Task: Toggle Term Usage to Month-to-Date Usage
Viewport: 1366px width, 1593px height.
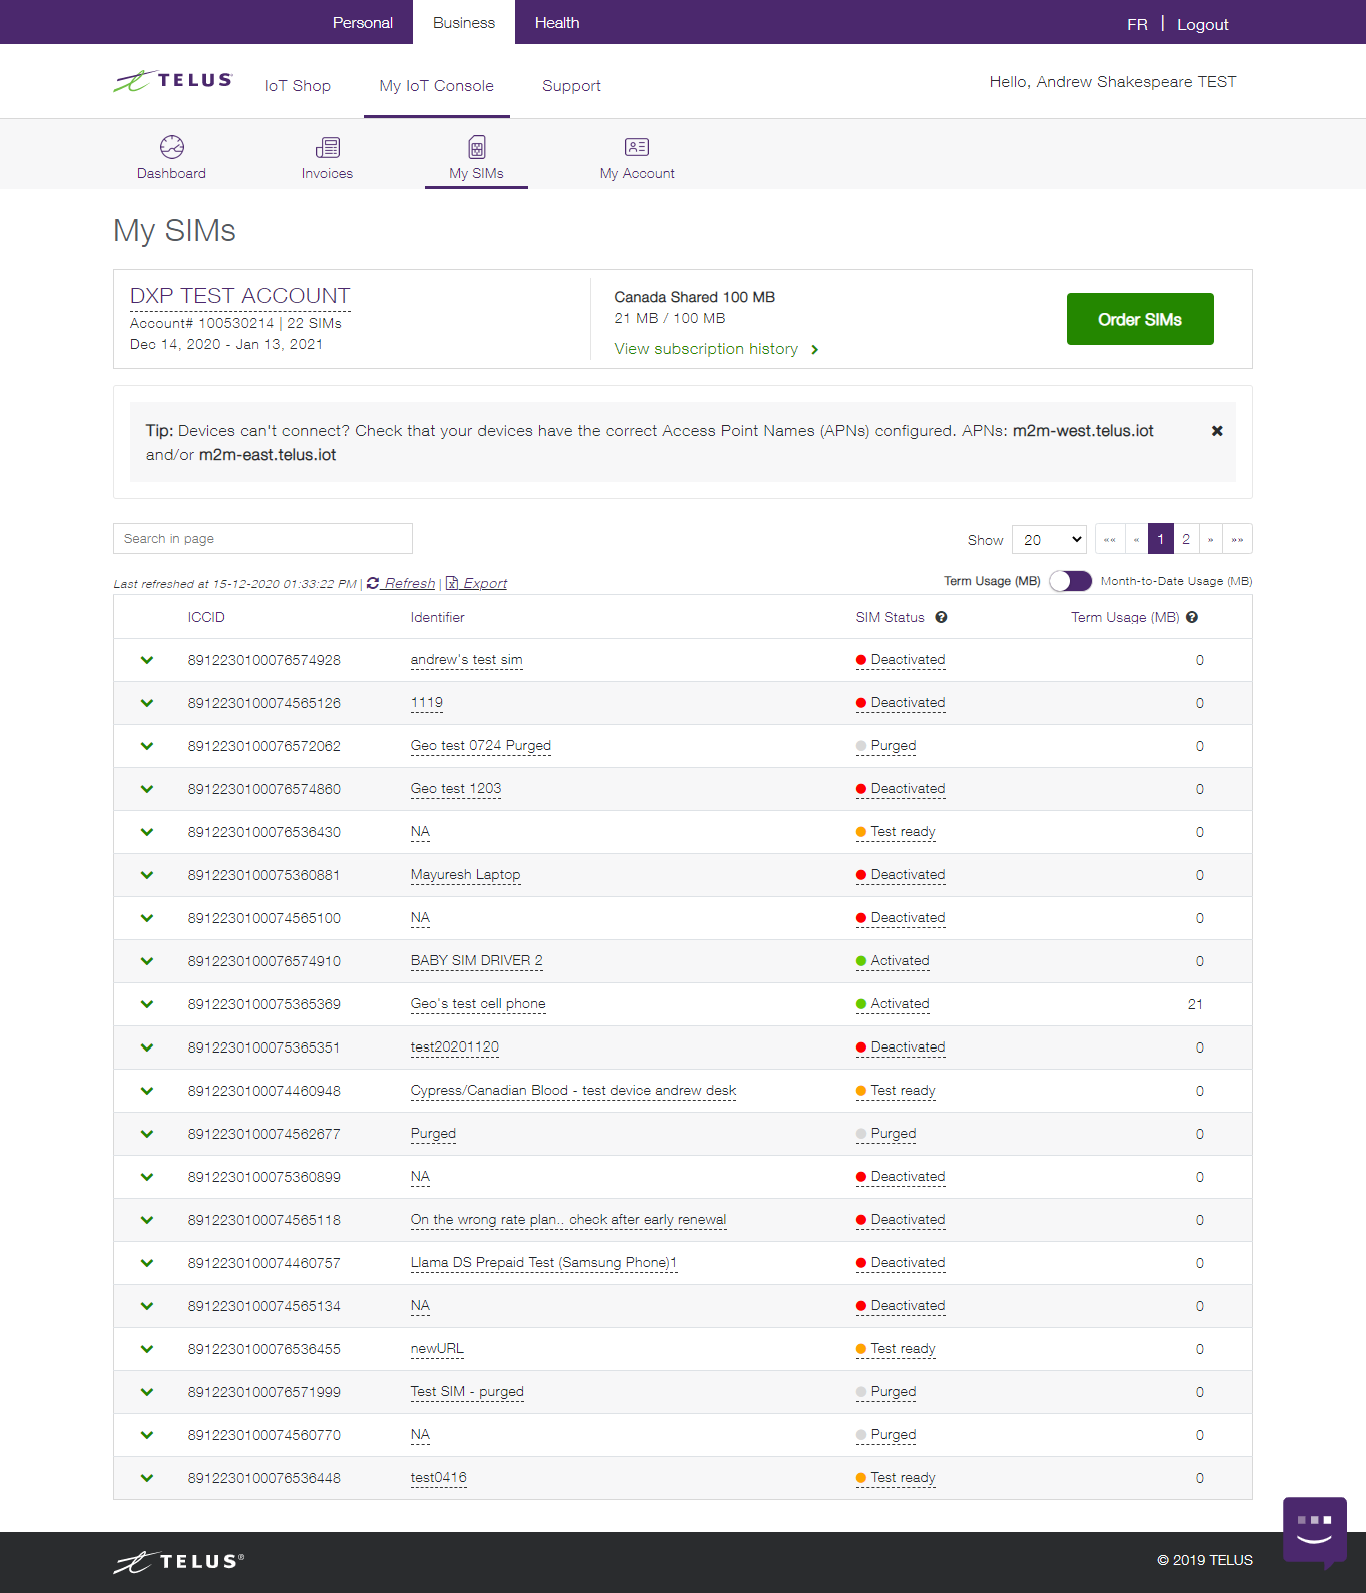Action: (x=1070, y=581)
